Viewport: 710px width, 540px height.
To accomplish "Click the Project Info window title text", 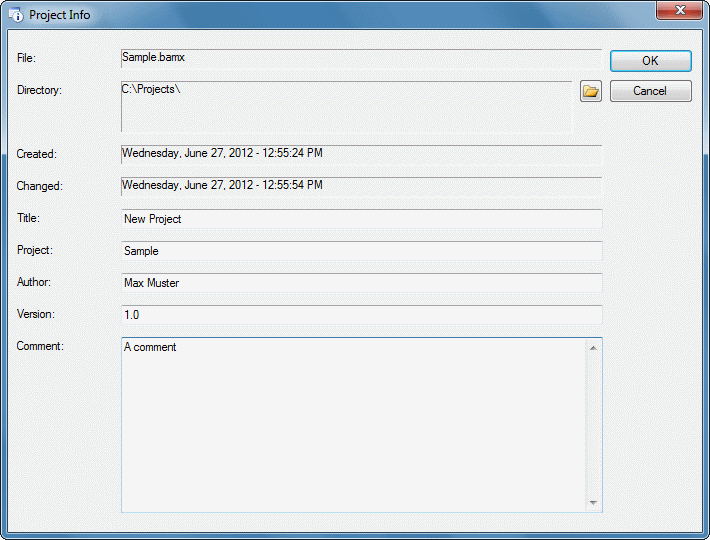I will [60, 15].
